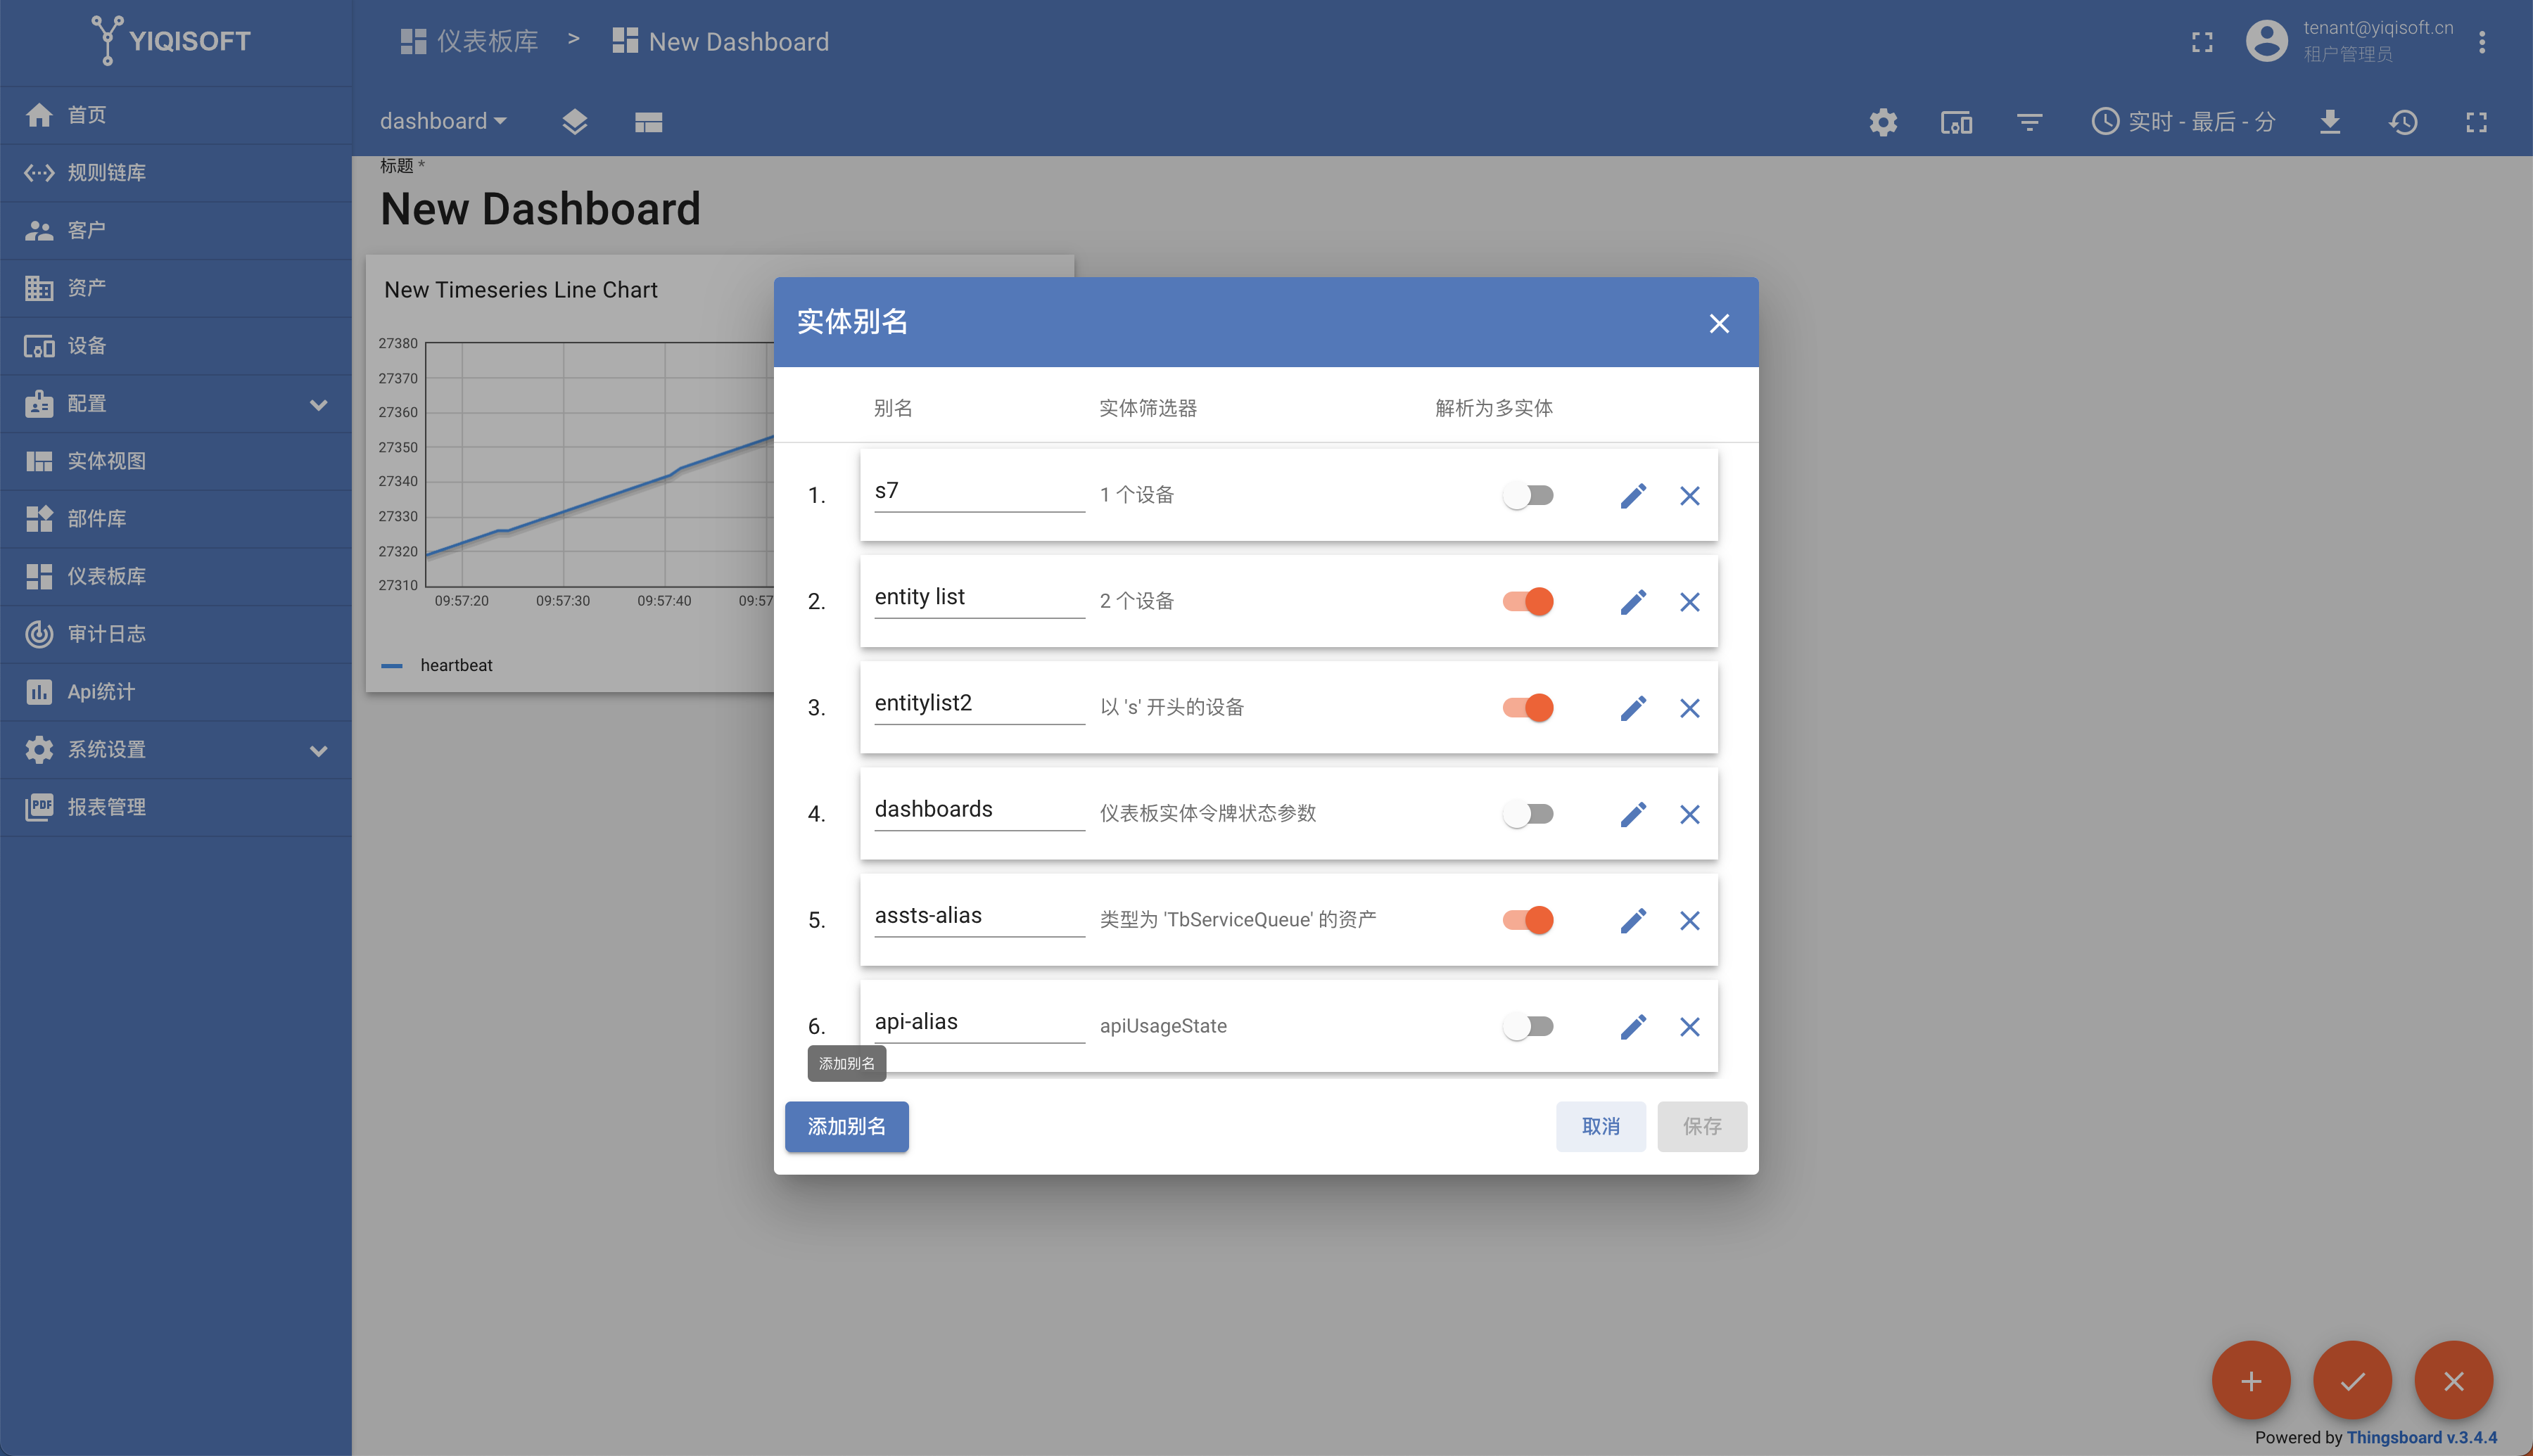Click the manage layouts icon
This screenshot has width=2533, height=1456.
(648, 122)
